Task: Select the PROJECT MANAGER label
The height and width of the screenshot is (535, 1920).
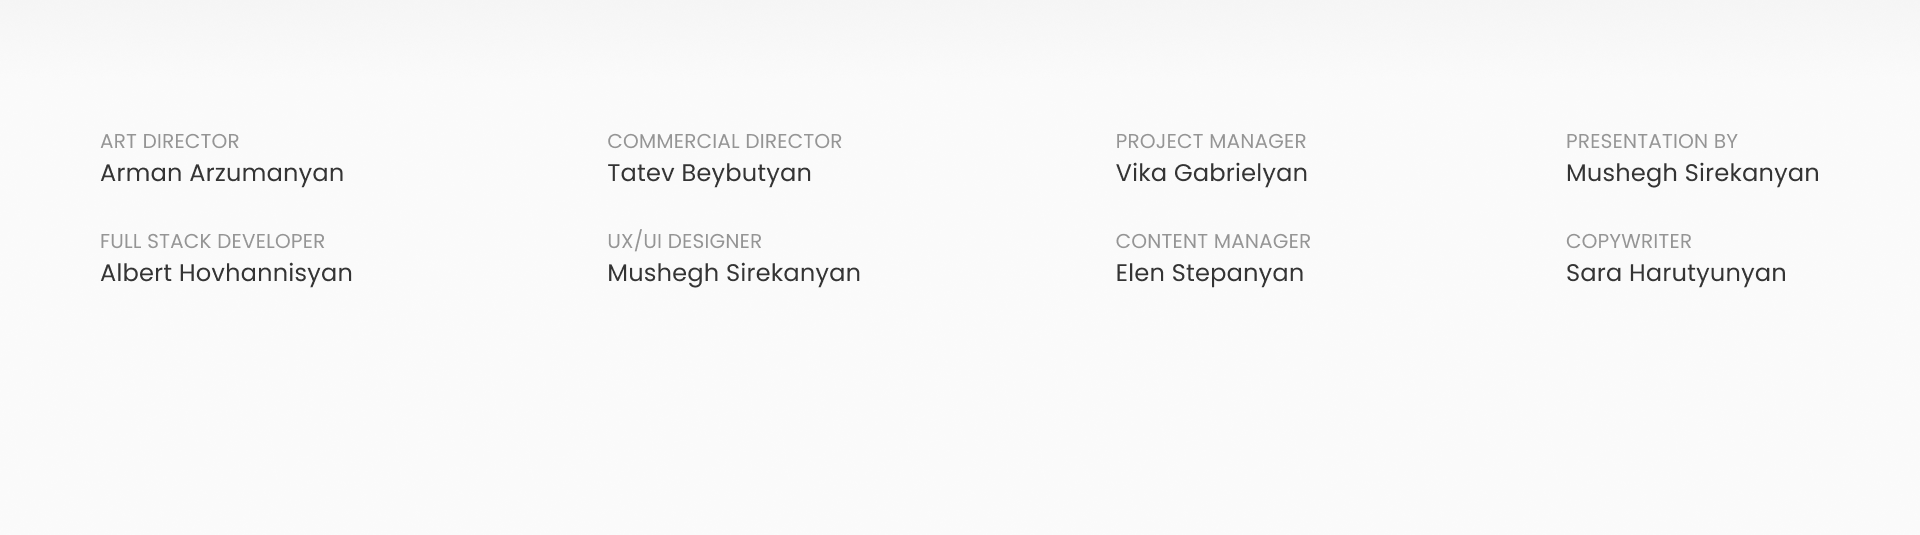Action: (1211, 141)
